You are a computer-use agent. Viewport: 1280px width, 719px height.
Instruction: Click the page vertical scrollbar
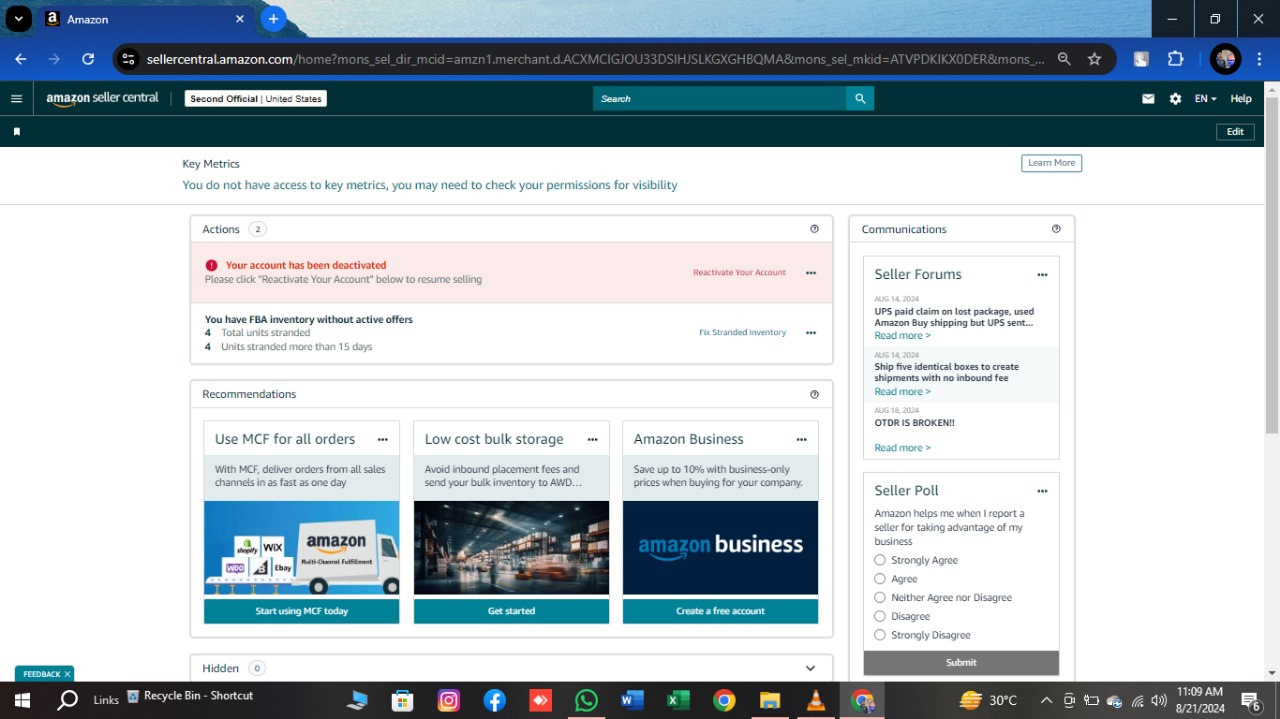(x=1272, y=266)
